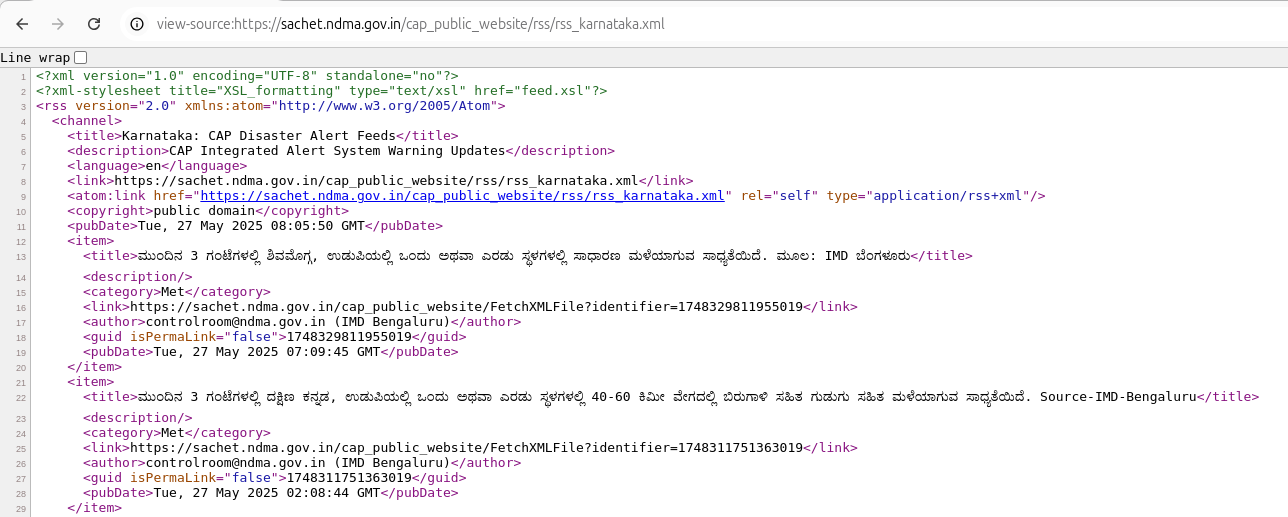Screen dimensions: 1288x517
Task: Click the empty description tag on line 14
Action: 138,277
